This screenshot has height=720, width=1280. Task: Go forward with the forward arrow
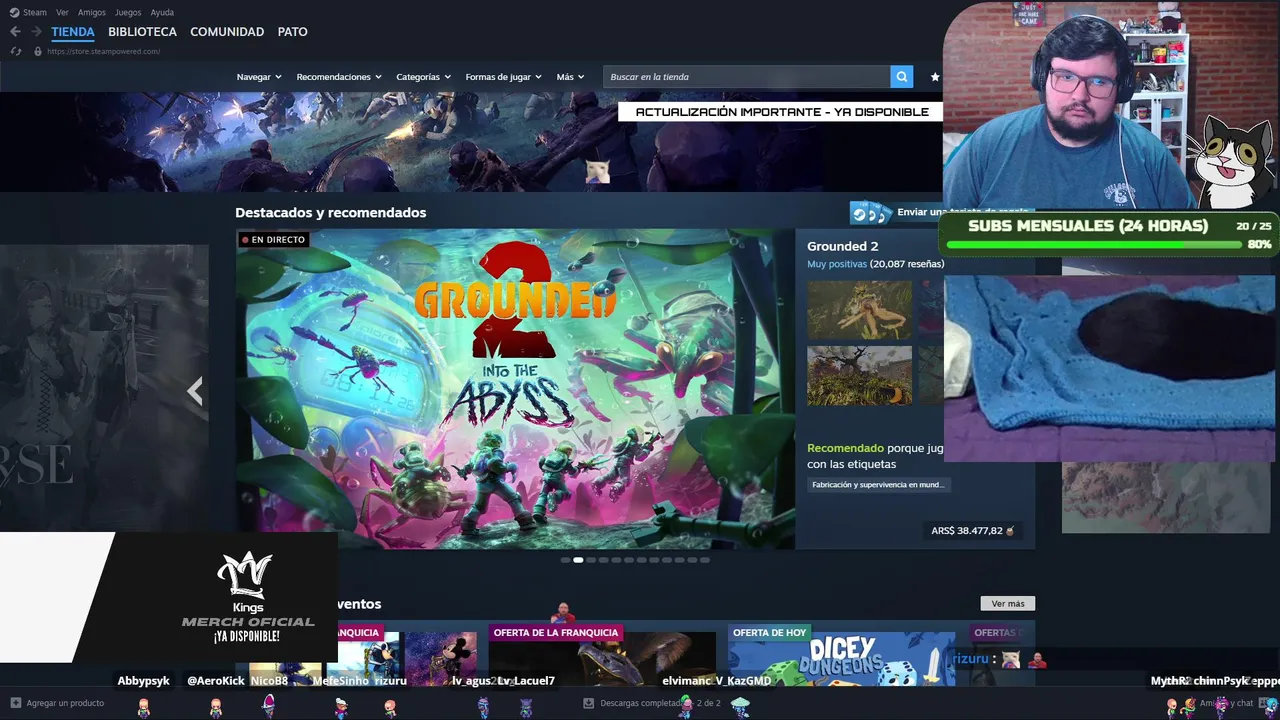(36, 32)
